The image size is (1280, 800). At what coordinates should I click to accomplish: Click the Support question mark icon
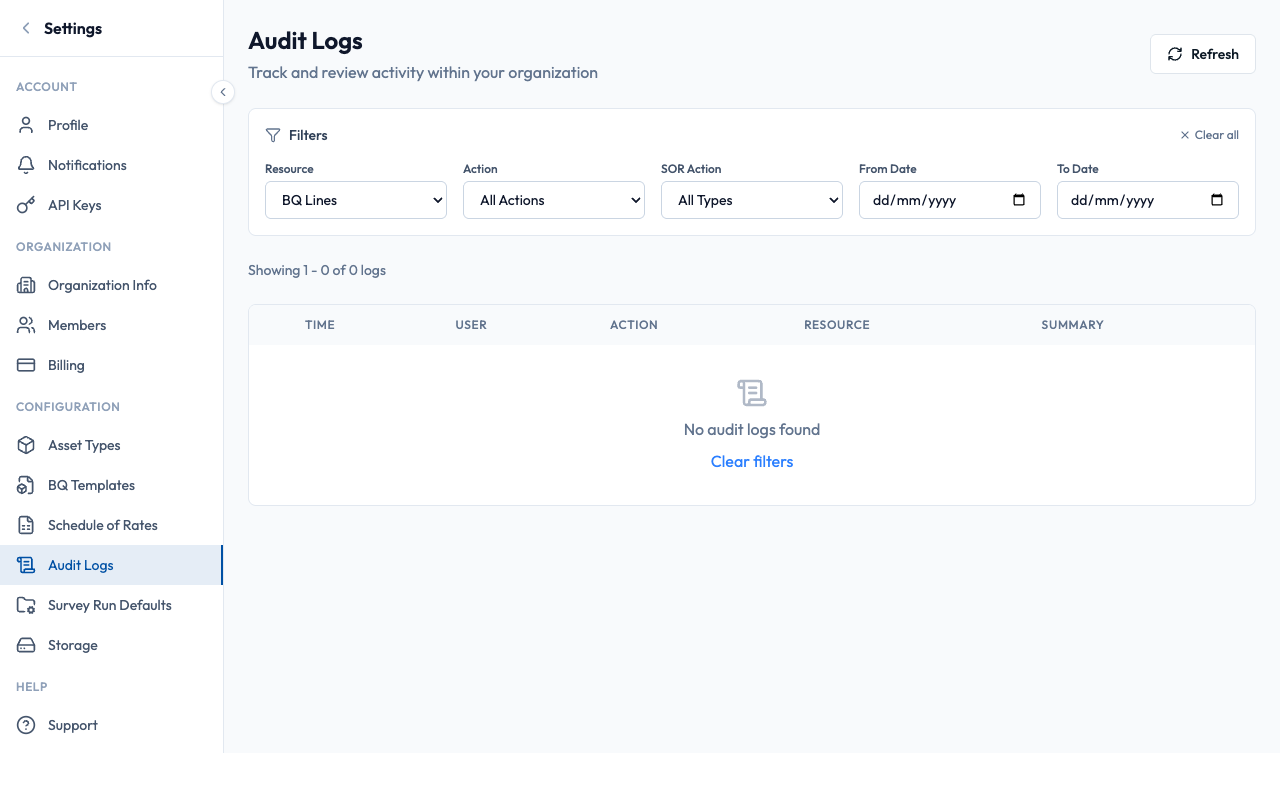[26, 724]
